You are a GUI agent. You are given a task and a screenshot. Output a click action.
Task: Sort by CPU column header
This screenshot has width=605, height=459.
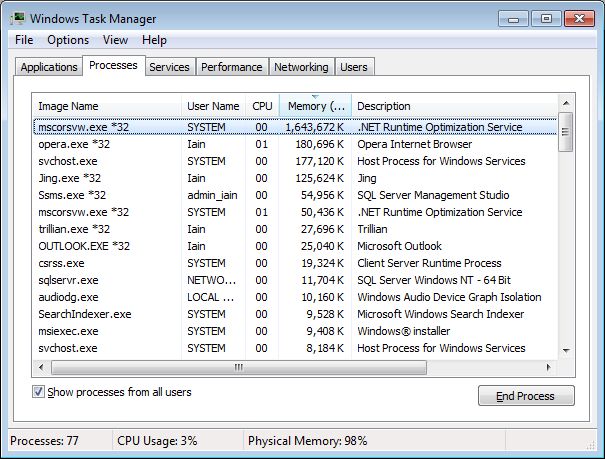tap(262, 106)
